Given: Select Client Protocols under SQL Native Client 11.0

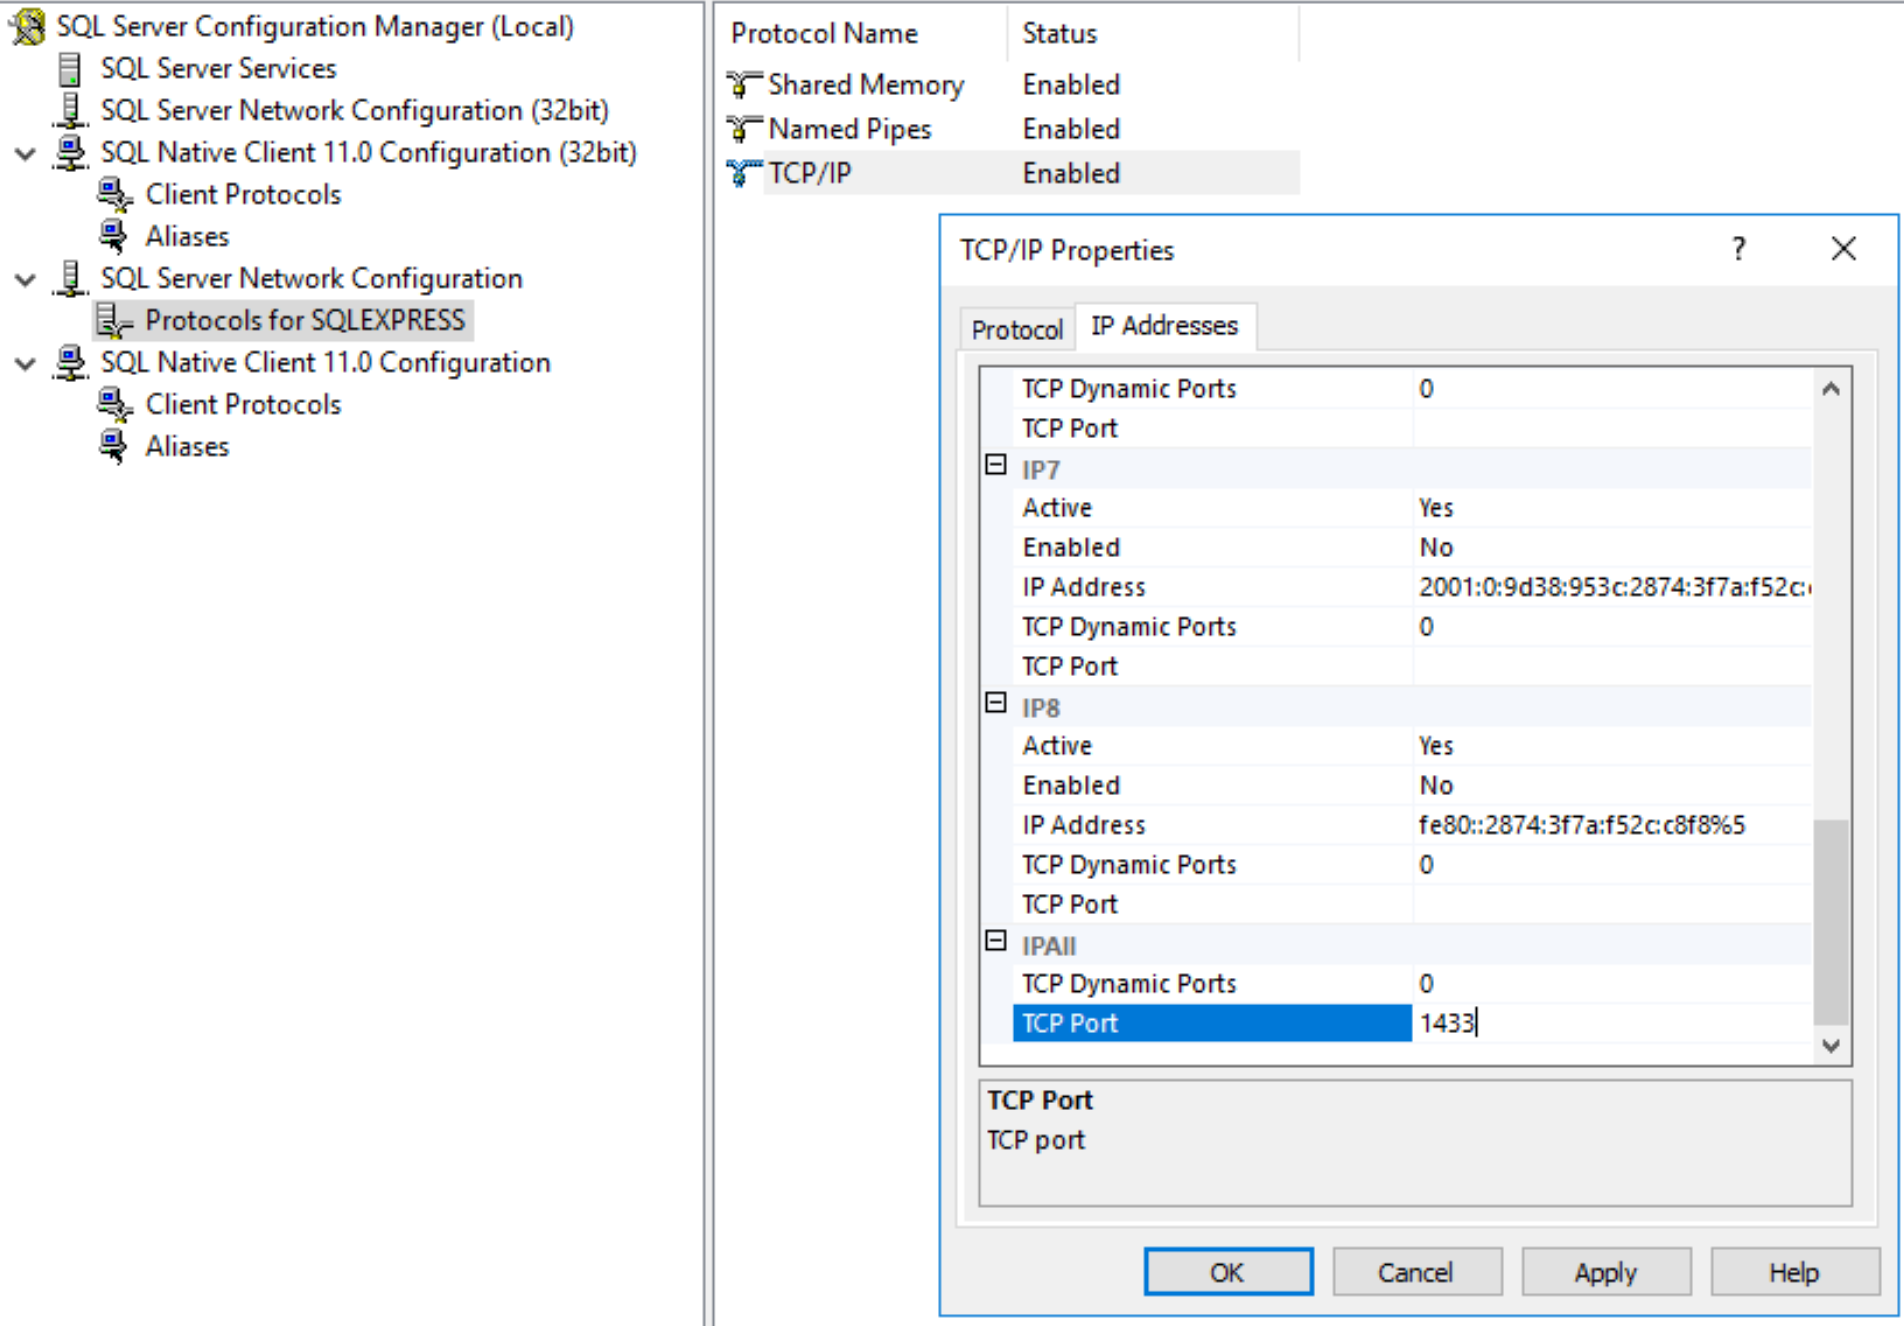Looking at the screenshot, I should click(x=242, y=404).
